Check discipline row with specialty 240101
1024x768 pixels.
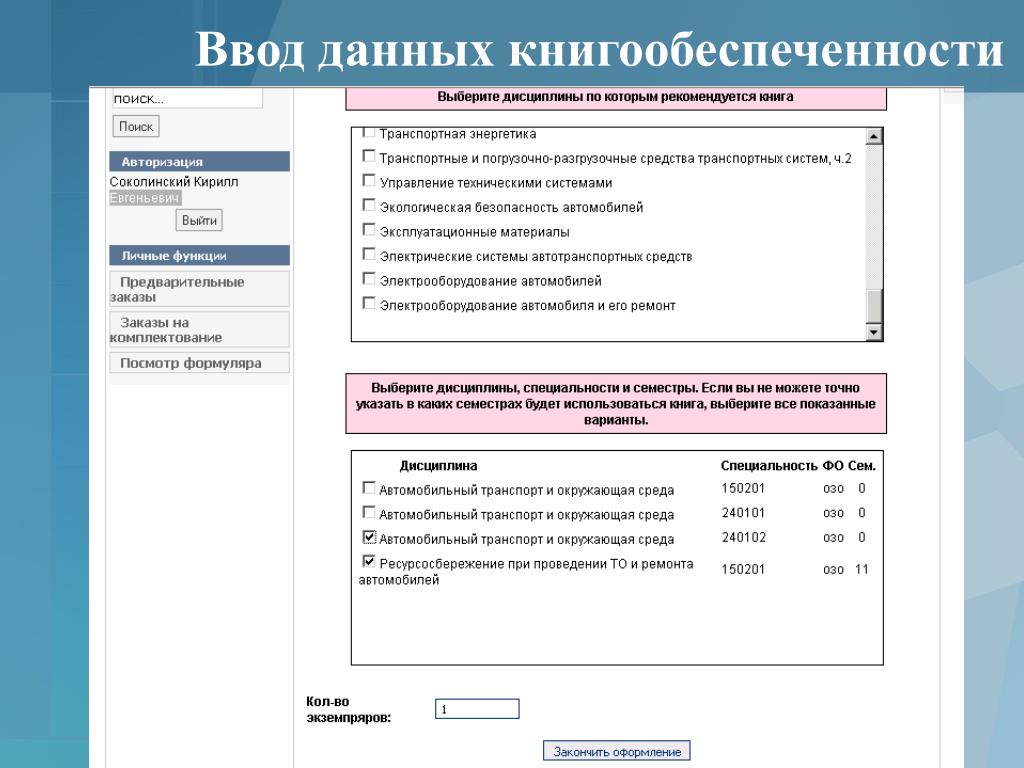pyautogui.click(x=368, y=512)
